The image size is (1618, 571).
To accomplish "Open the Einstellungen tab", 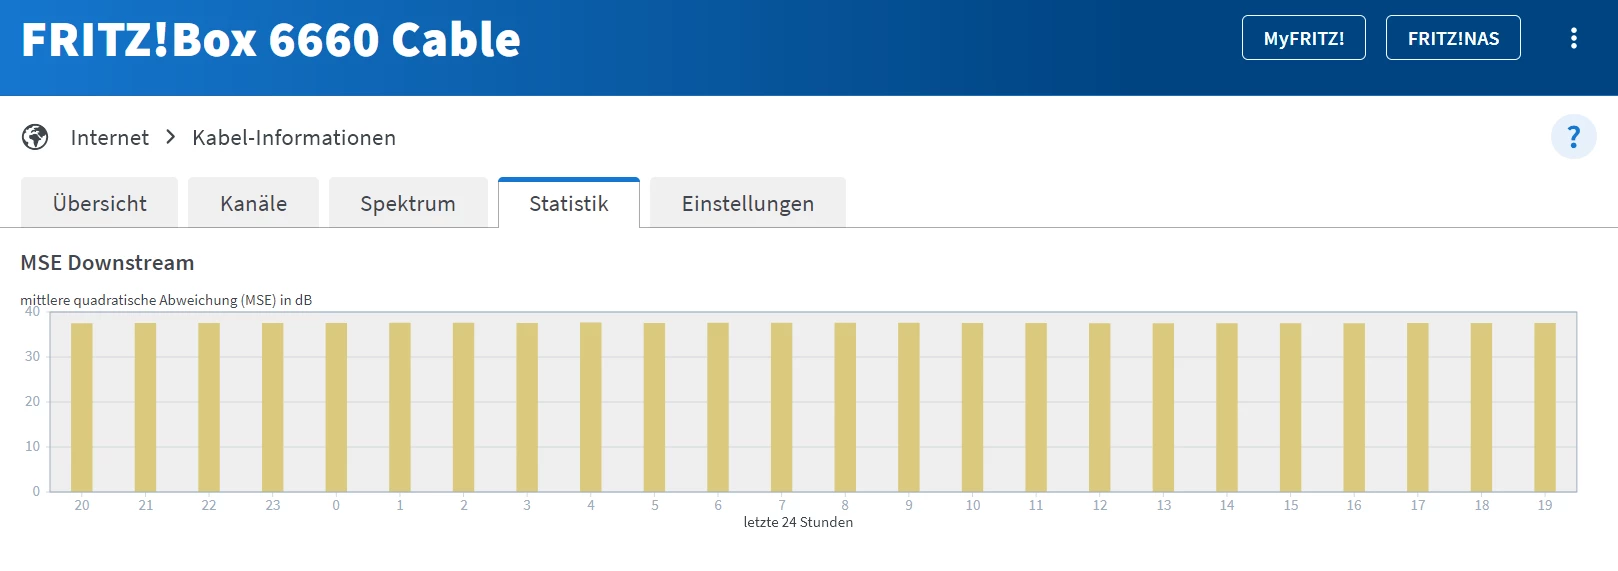I will click(x=748, y=203).
